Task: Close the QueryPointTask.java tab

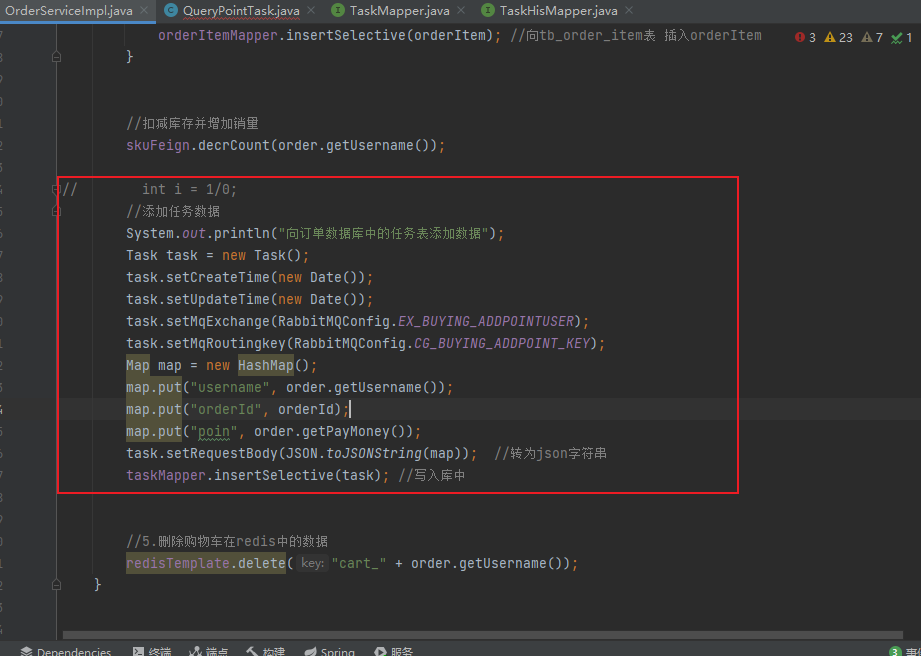Action: [x=311, y=10]
